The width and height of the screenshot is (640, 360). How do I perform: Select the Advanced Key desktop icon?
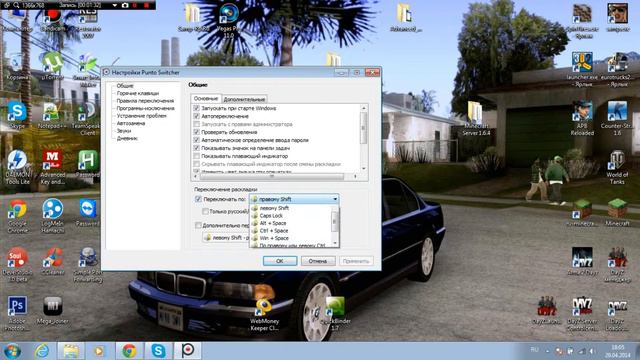[x=53, y=167]
